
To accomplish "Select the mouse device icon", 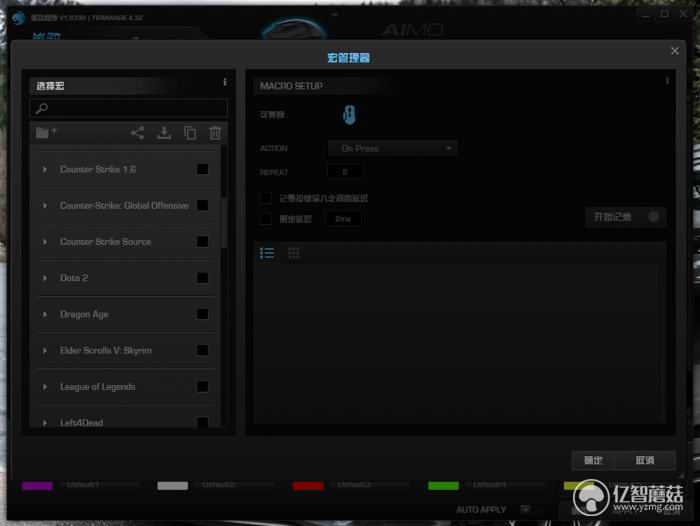I will tap(349, 115).
